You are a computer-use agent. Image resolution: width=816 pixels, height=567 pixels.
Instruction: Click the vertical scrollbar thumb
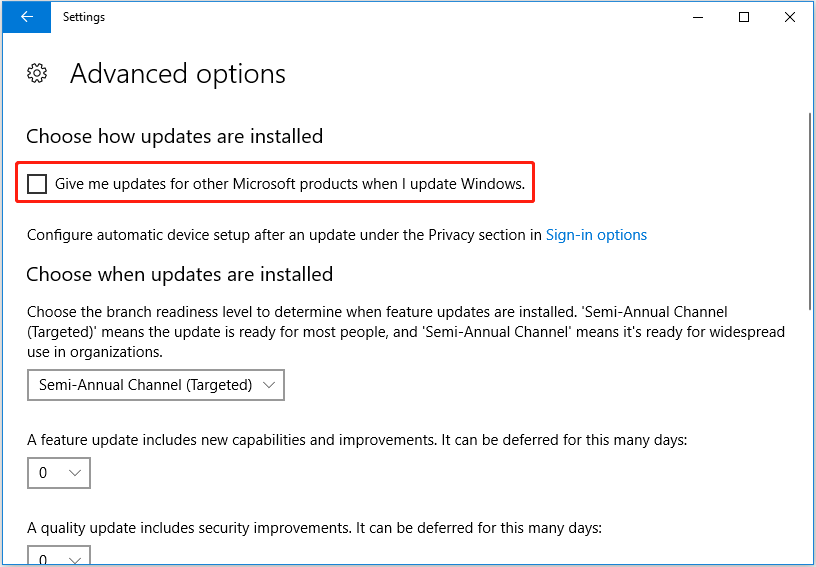[x=808, y=210]
